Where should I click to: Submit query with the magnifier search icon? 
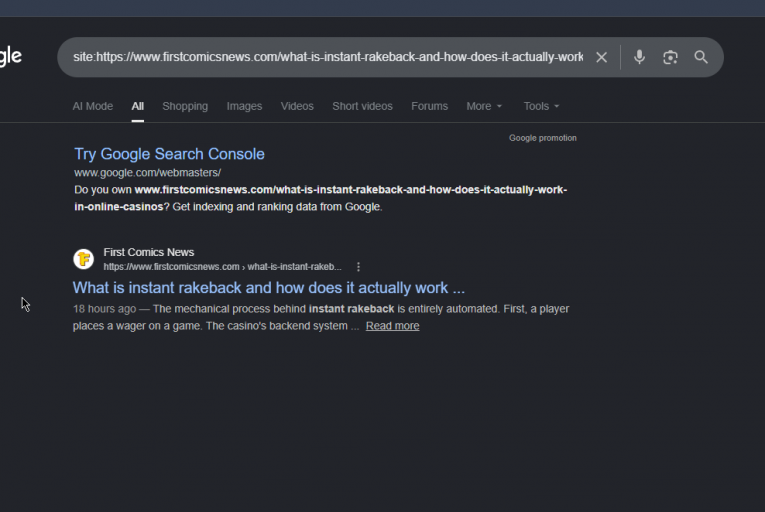pos(701,57)
